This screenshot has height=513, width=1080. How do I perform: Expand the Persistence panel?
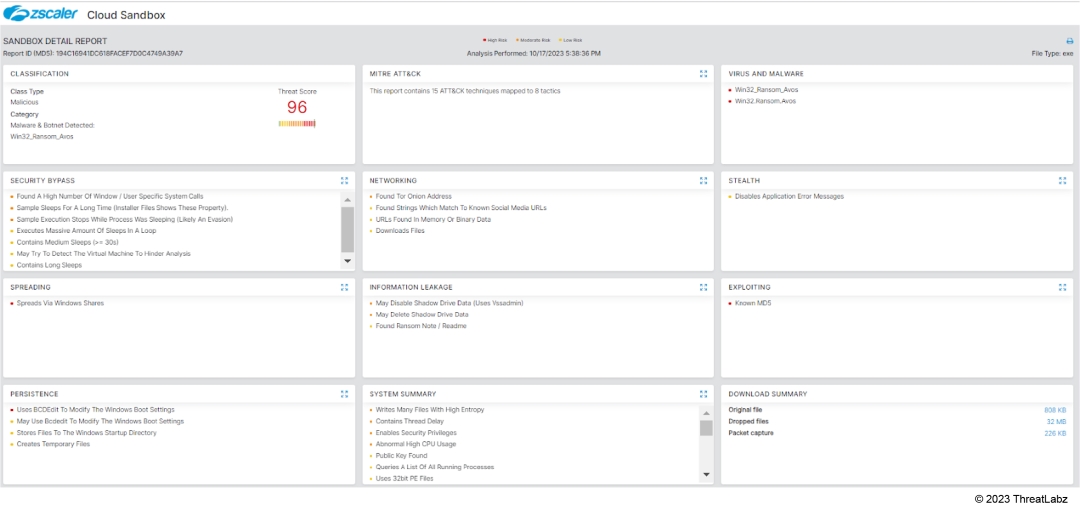point(344,394)
